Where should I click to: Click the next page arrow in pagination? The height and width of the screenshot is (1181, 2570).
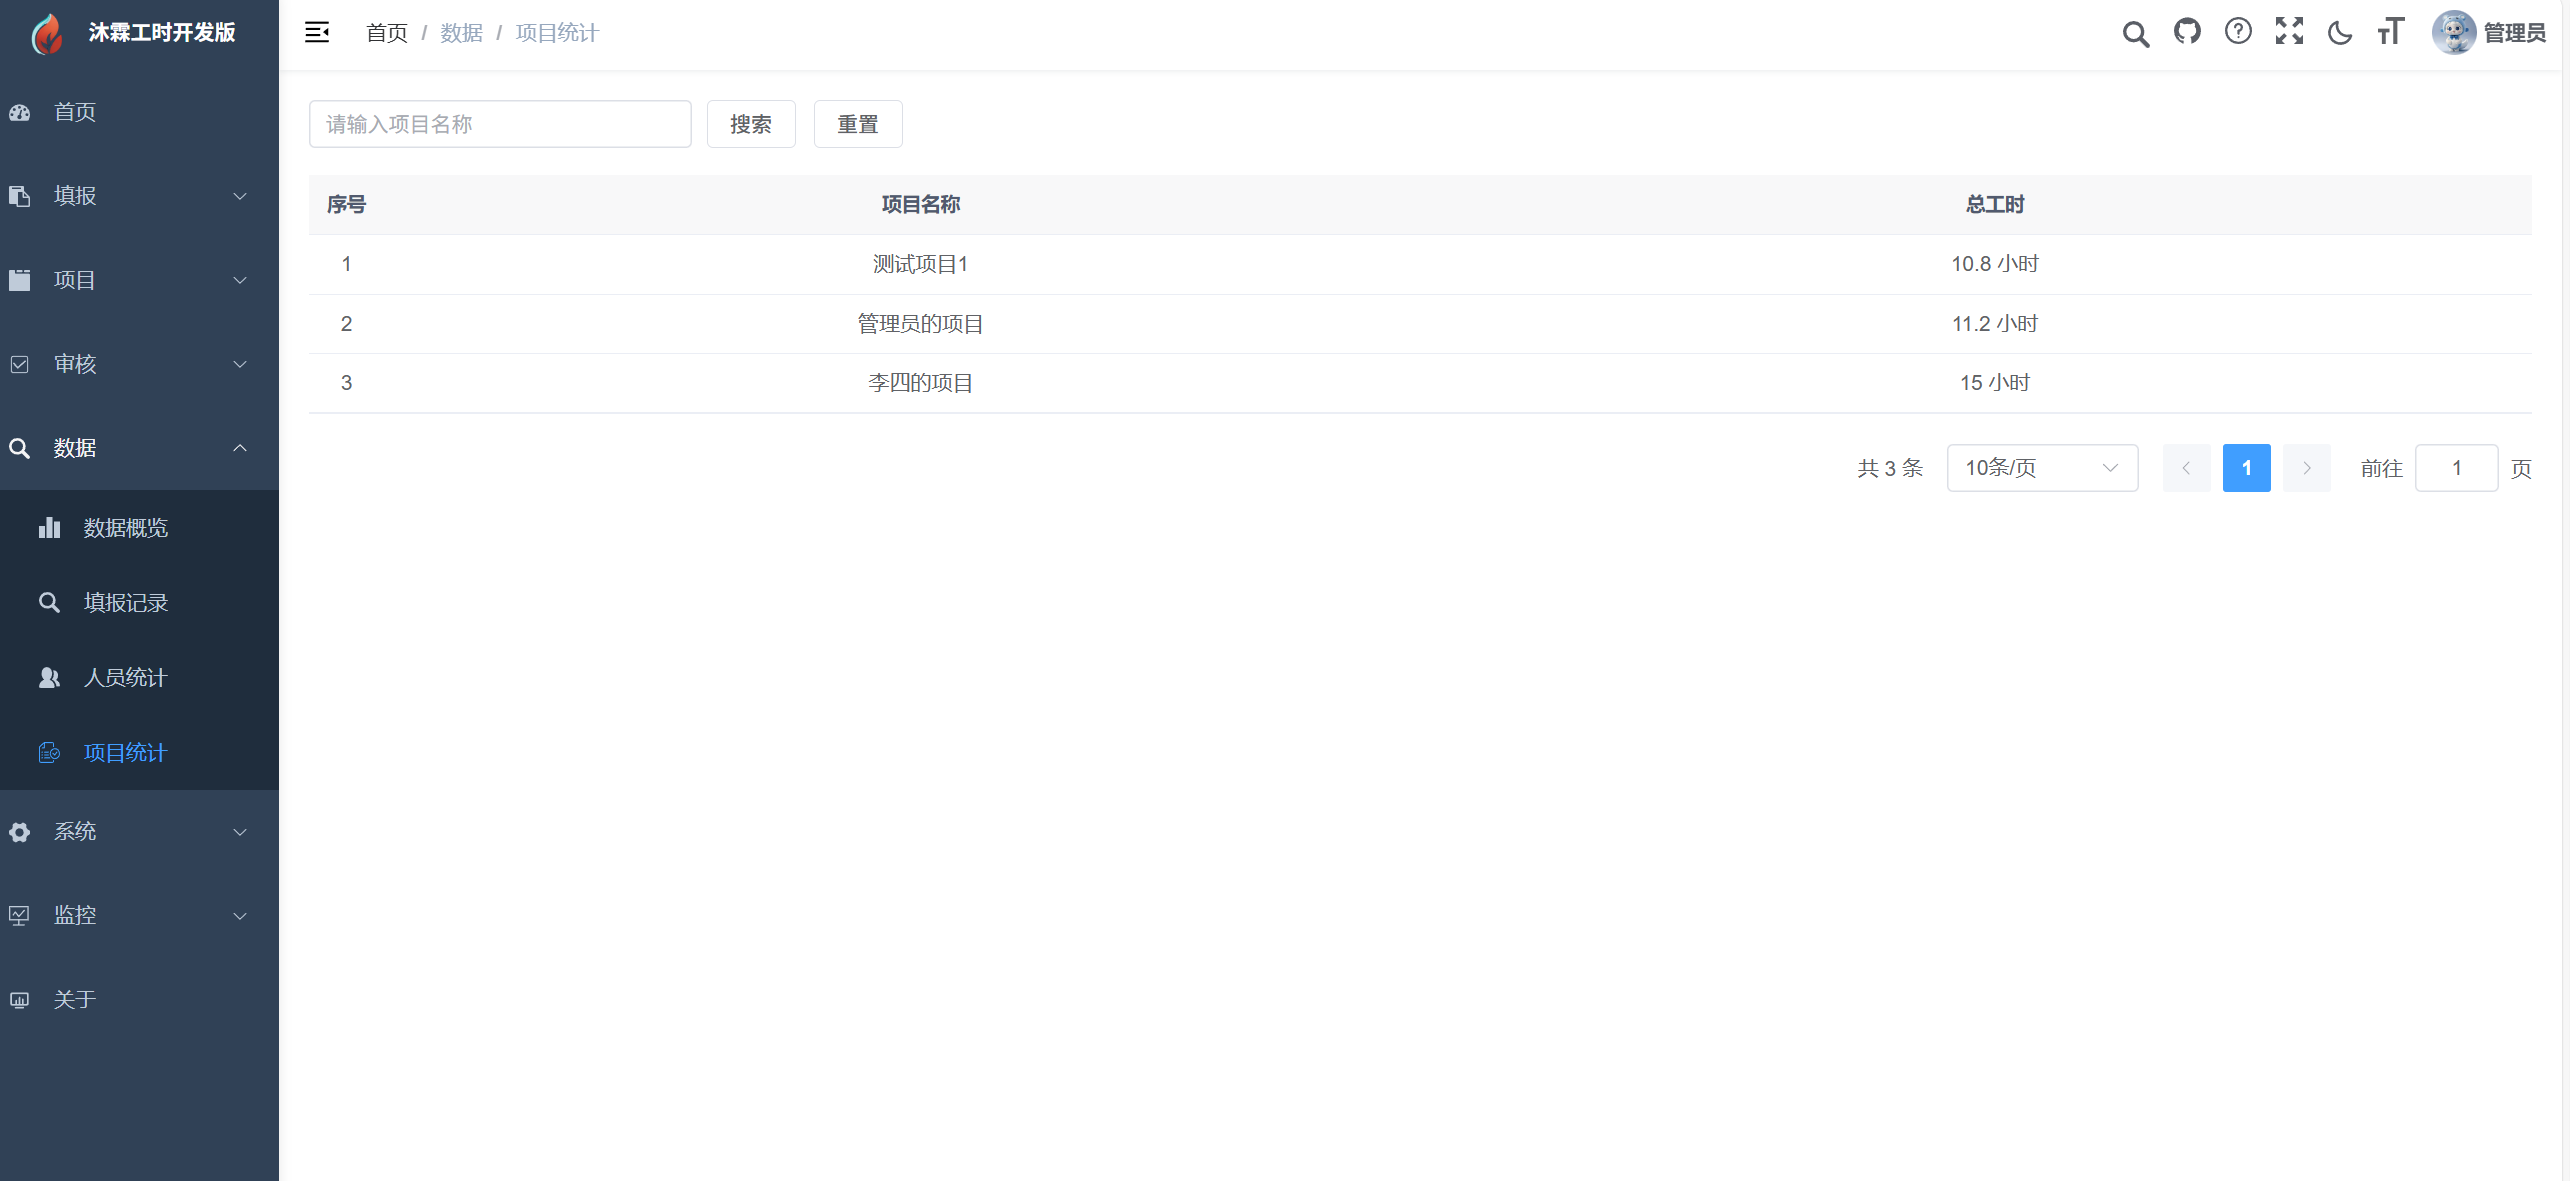(2307, 467)
